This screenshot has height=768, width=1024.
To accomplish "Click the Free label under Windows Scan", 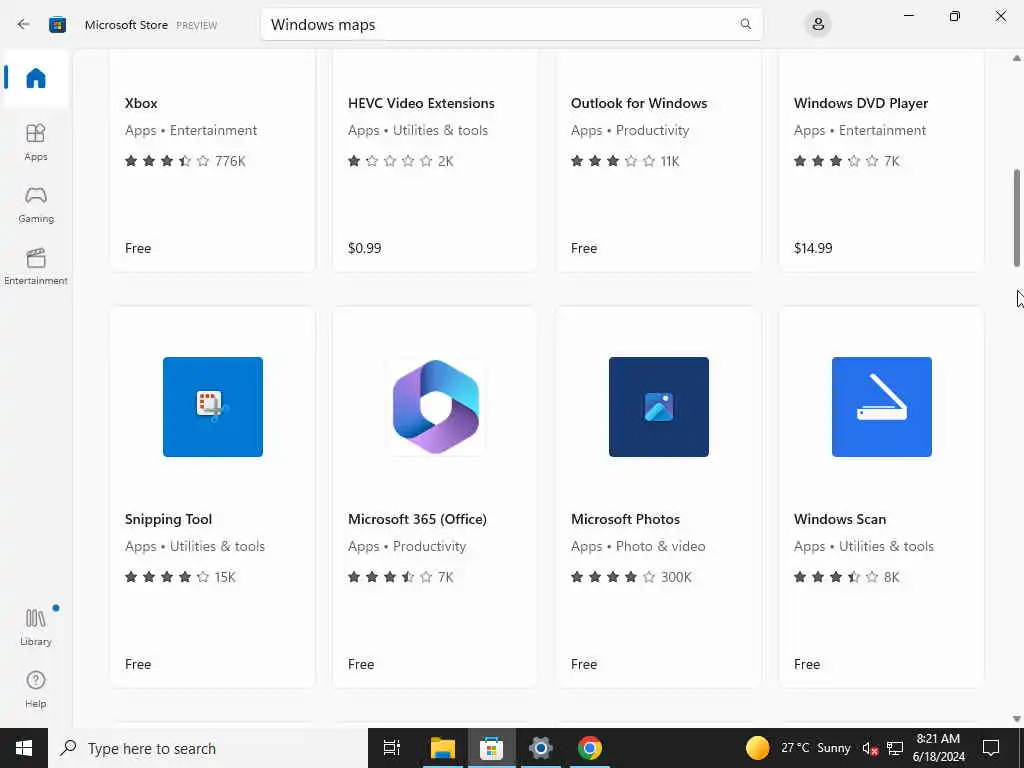I will coord(807,664).
